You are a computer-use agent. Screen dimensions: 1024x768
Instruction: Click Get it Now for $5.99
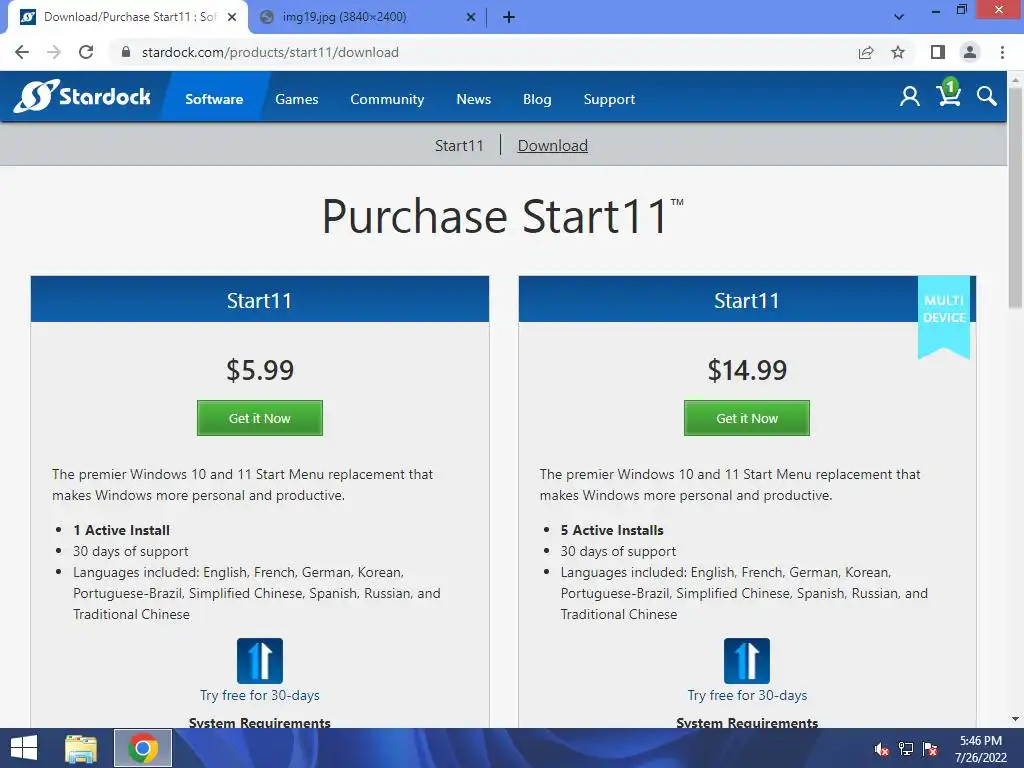tap(260, 418)
